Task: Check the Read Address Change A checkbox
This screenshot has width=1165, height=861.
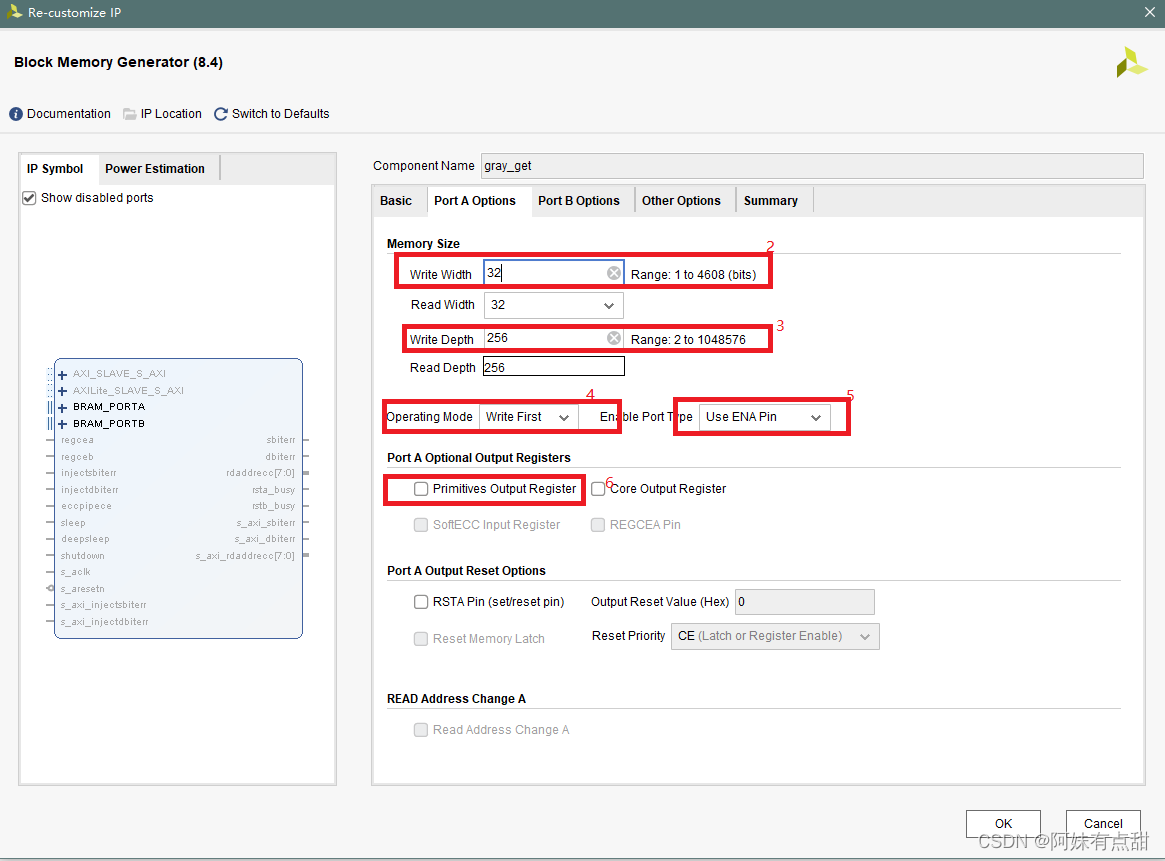Action: pyautogui.click(x=421, y=730)
